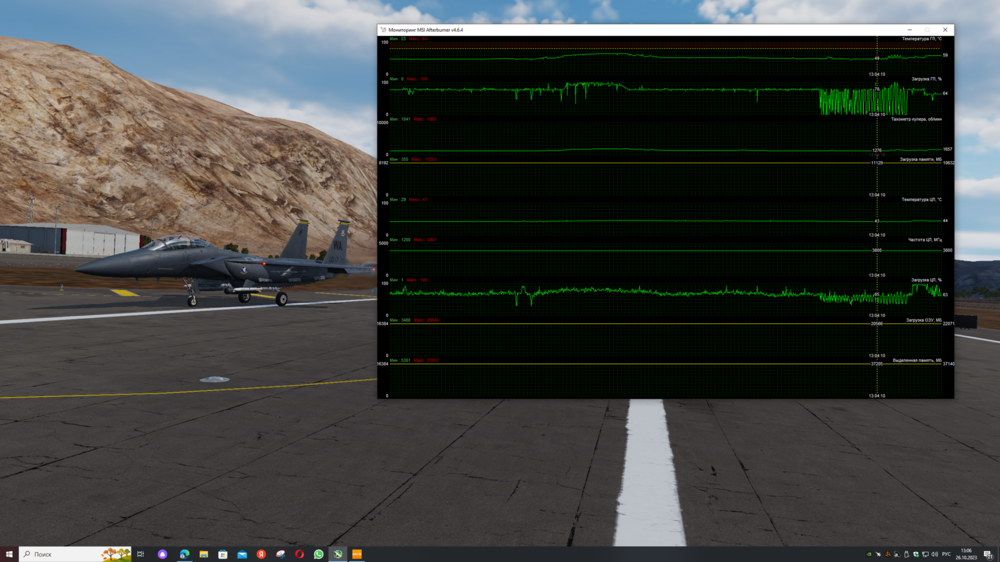Screen dimensions: 1000x562
Task: Close the MSI Afterburner monitoring window
Action: [945, 30]
